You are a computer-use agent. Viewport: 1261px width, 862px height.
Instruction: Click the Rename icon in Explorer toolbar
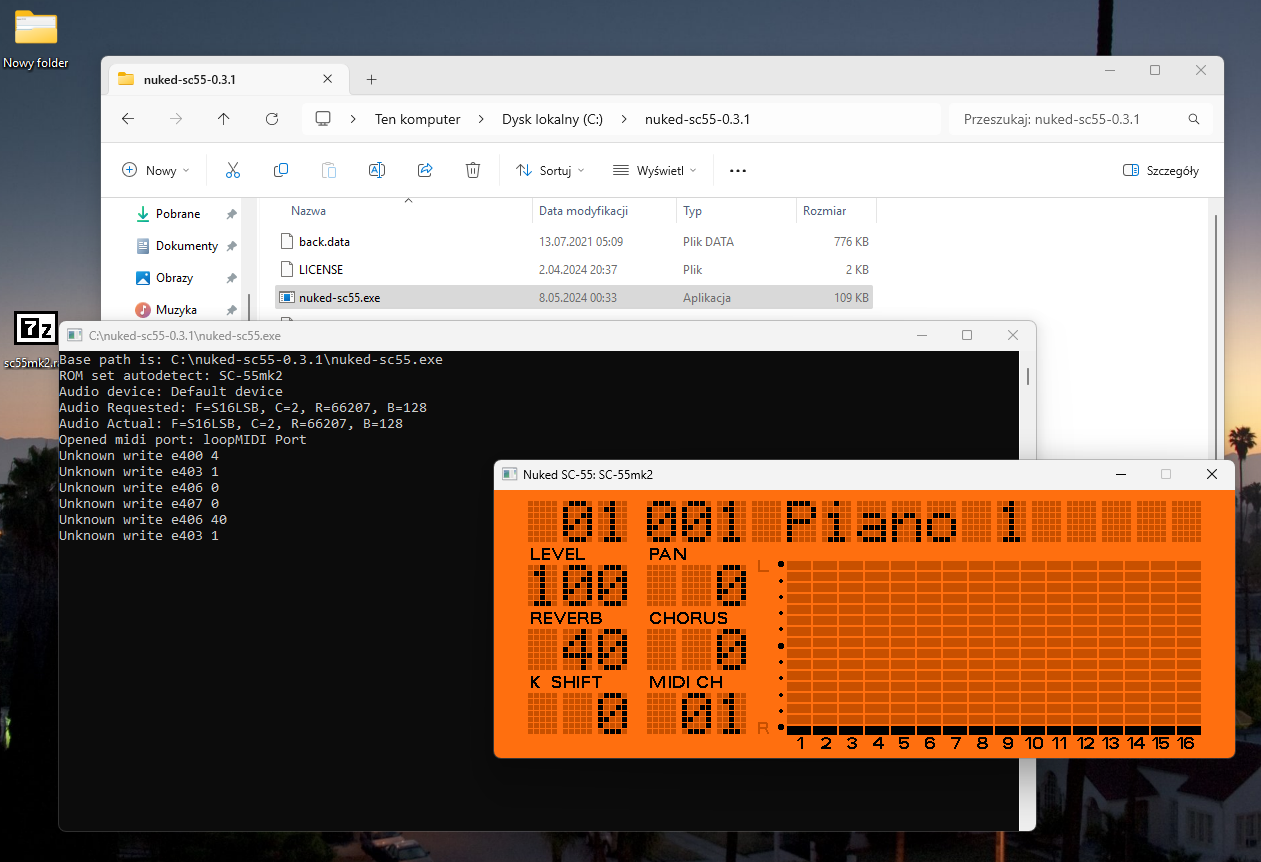click(377, 170)
